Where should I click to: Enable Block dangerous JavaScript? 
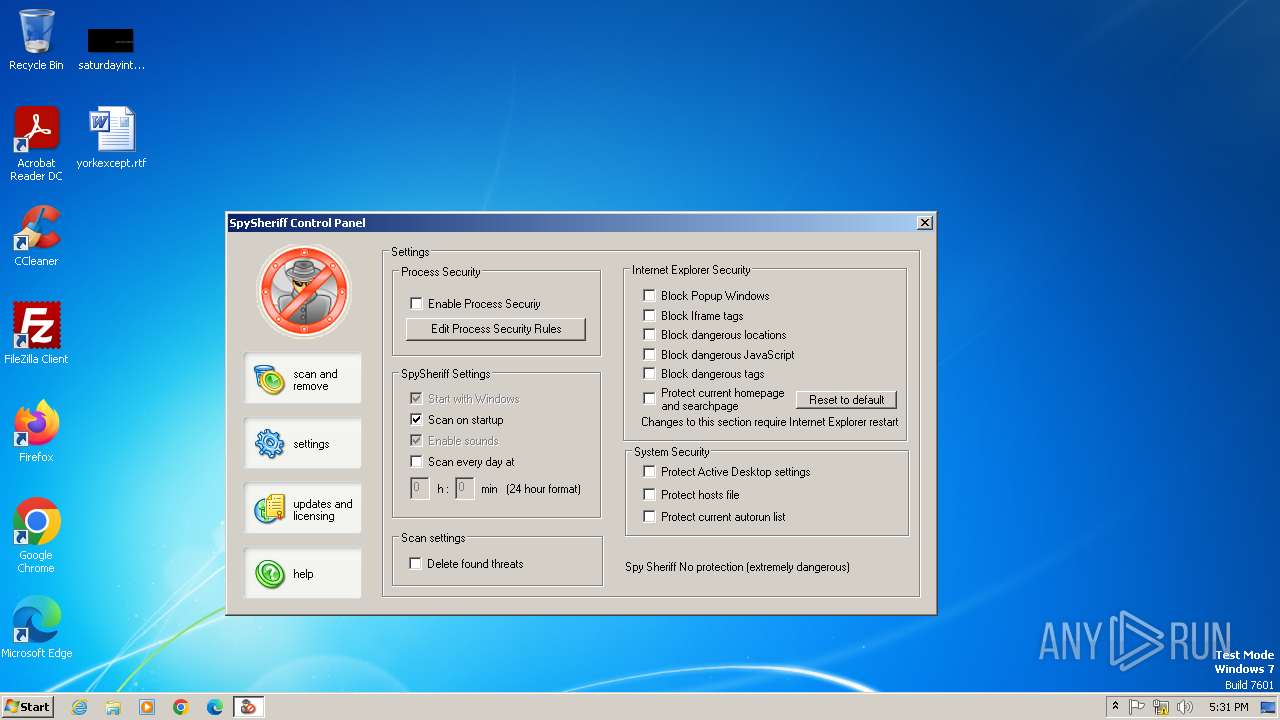tap(650, 355)
